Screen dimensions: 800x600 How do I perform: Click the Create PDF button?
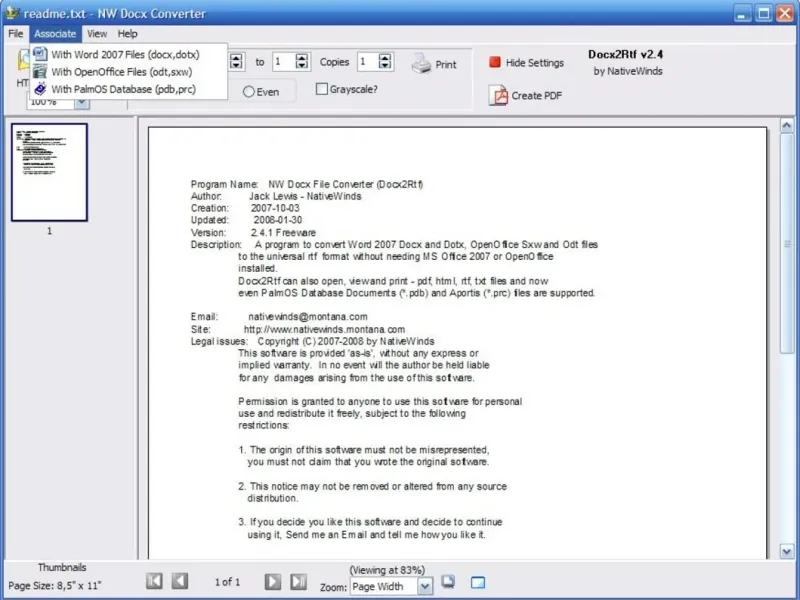(x=526, y=95)
